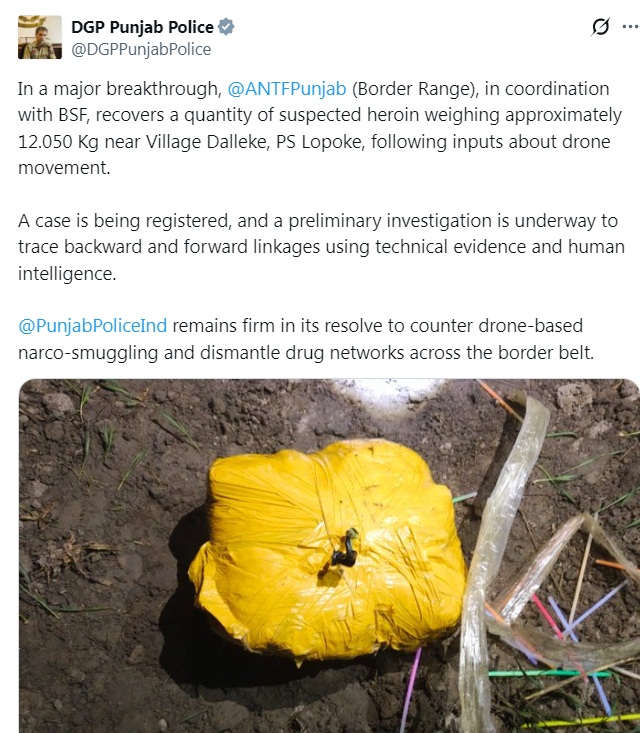Click the pink stick near the package
The width and height of the screenshot is (640, 733).
click(x=546, y=616)
